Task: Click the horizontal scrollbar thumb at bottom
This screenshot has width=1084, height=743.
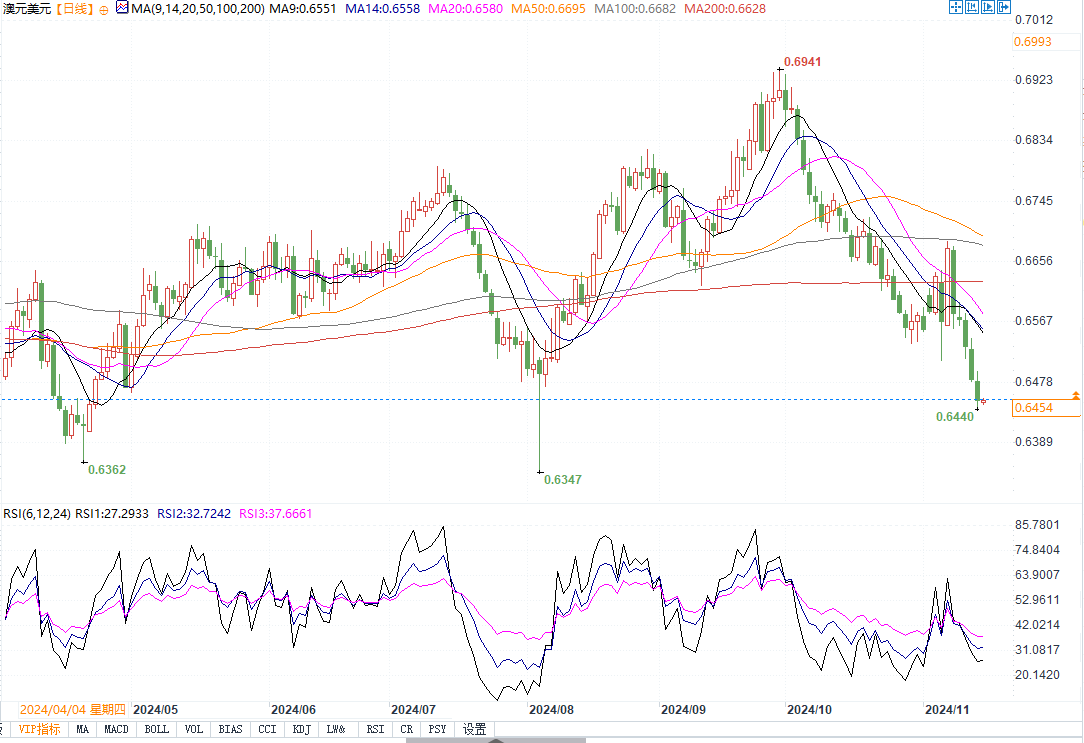Action: click(496, 740)
